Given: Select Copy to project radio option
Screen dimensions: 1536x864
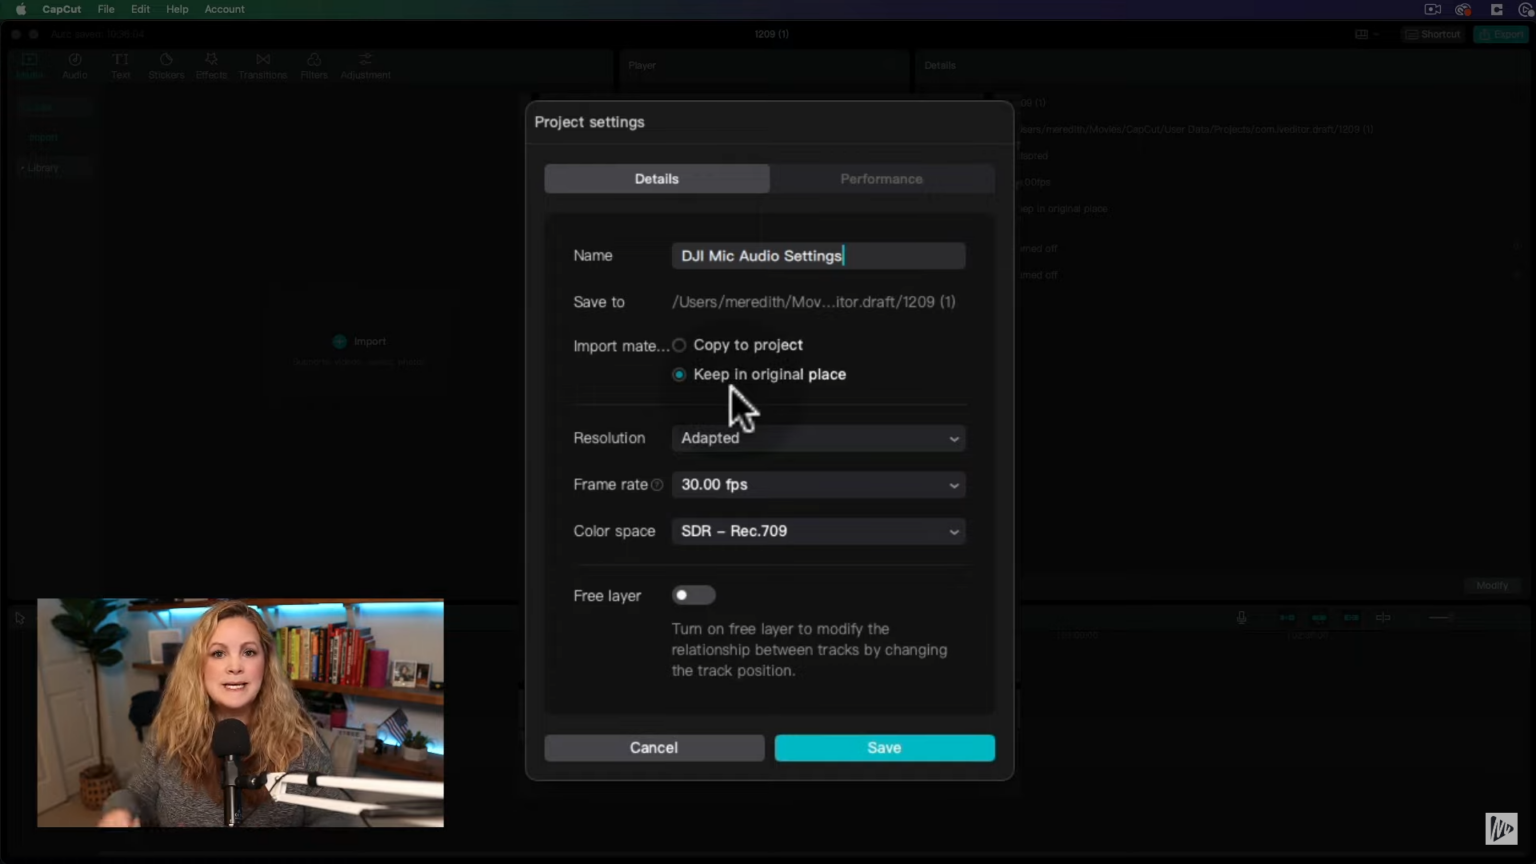Looking at the screenshot, I should [x=680, y=345].
